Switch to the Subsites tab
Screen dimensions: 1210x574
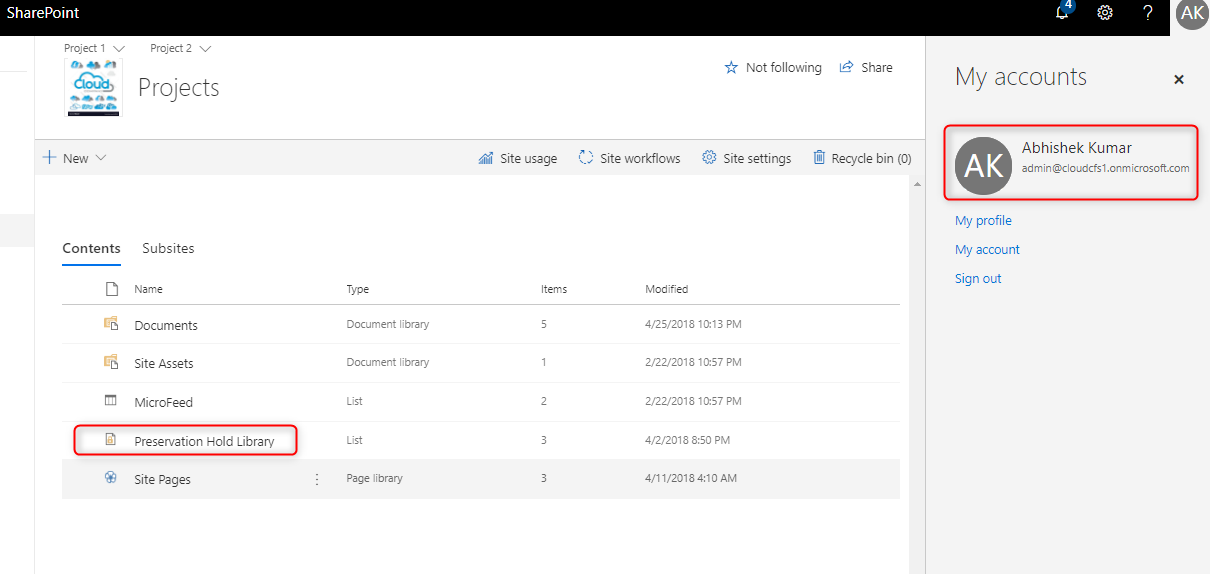point(168,248)
